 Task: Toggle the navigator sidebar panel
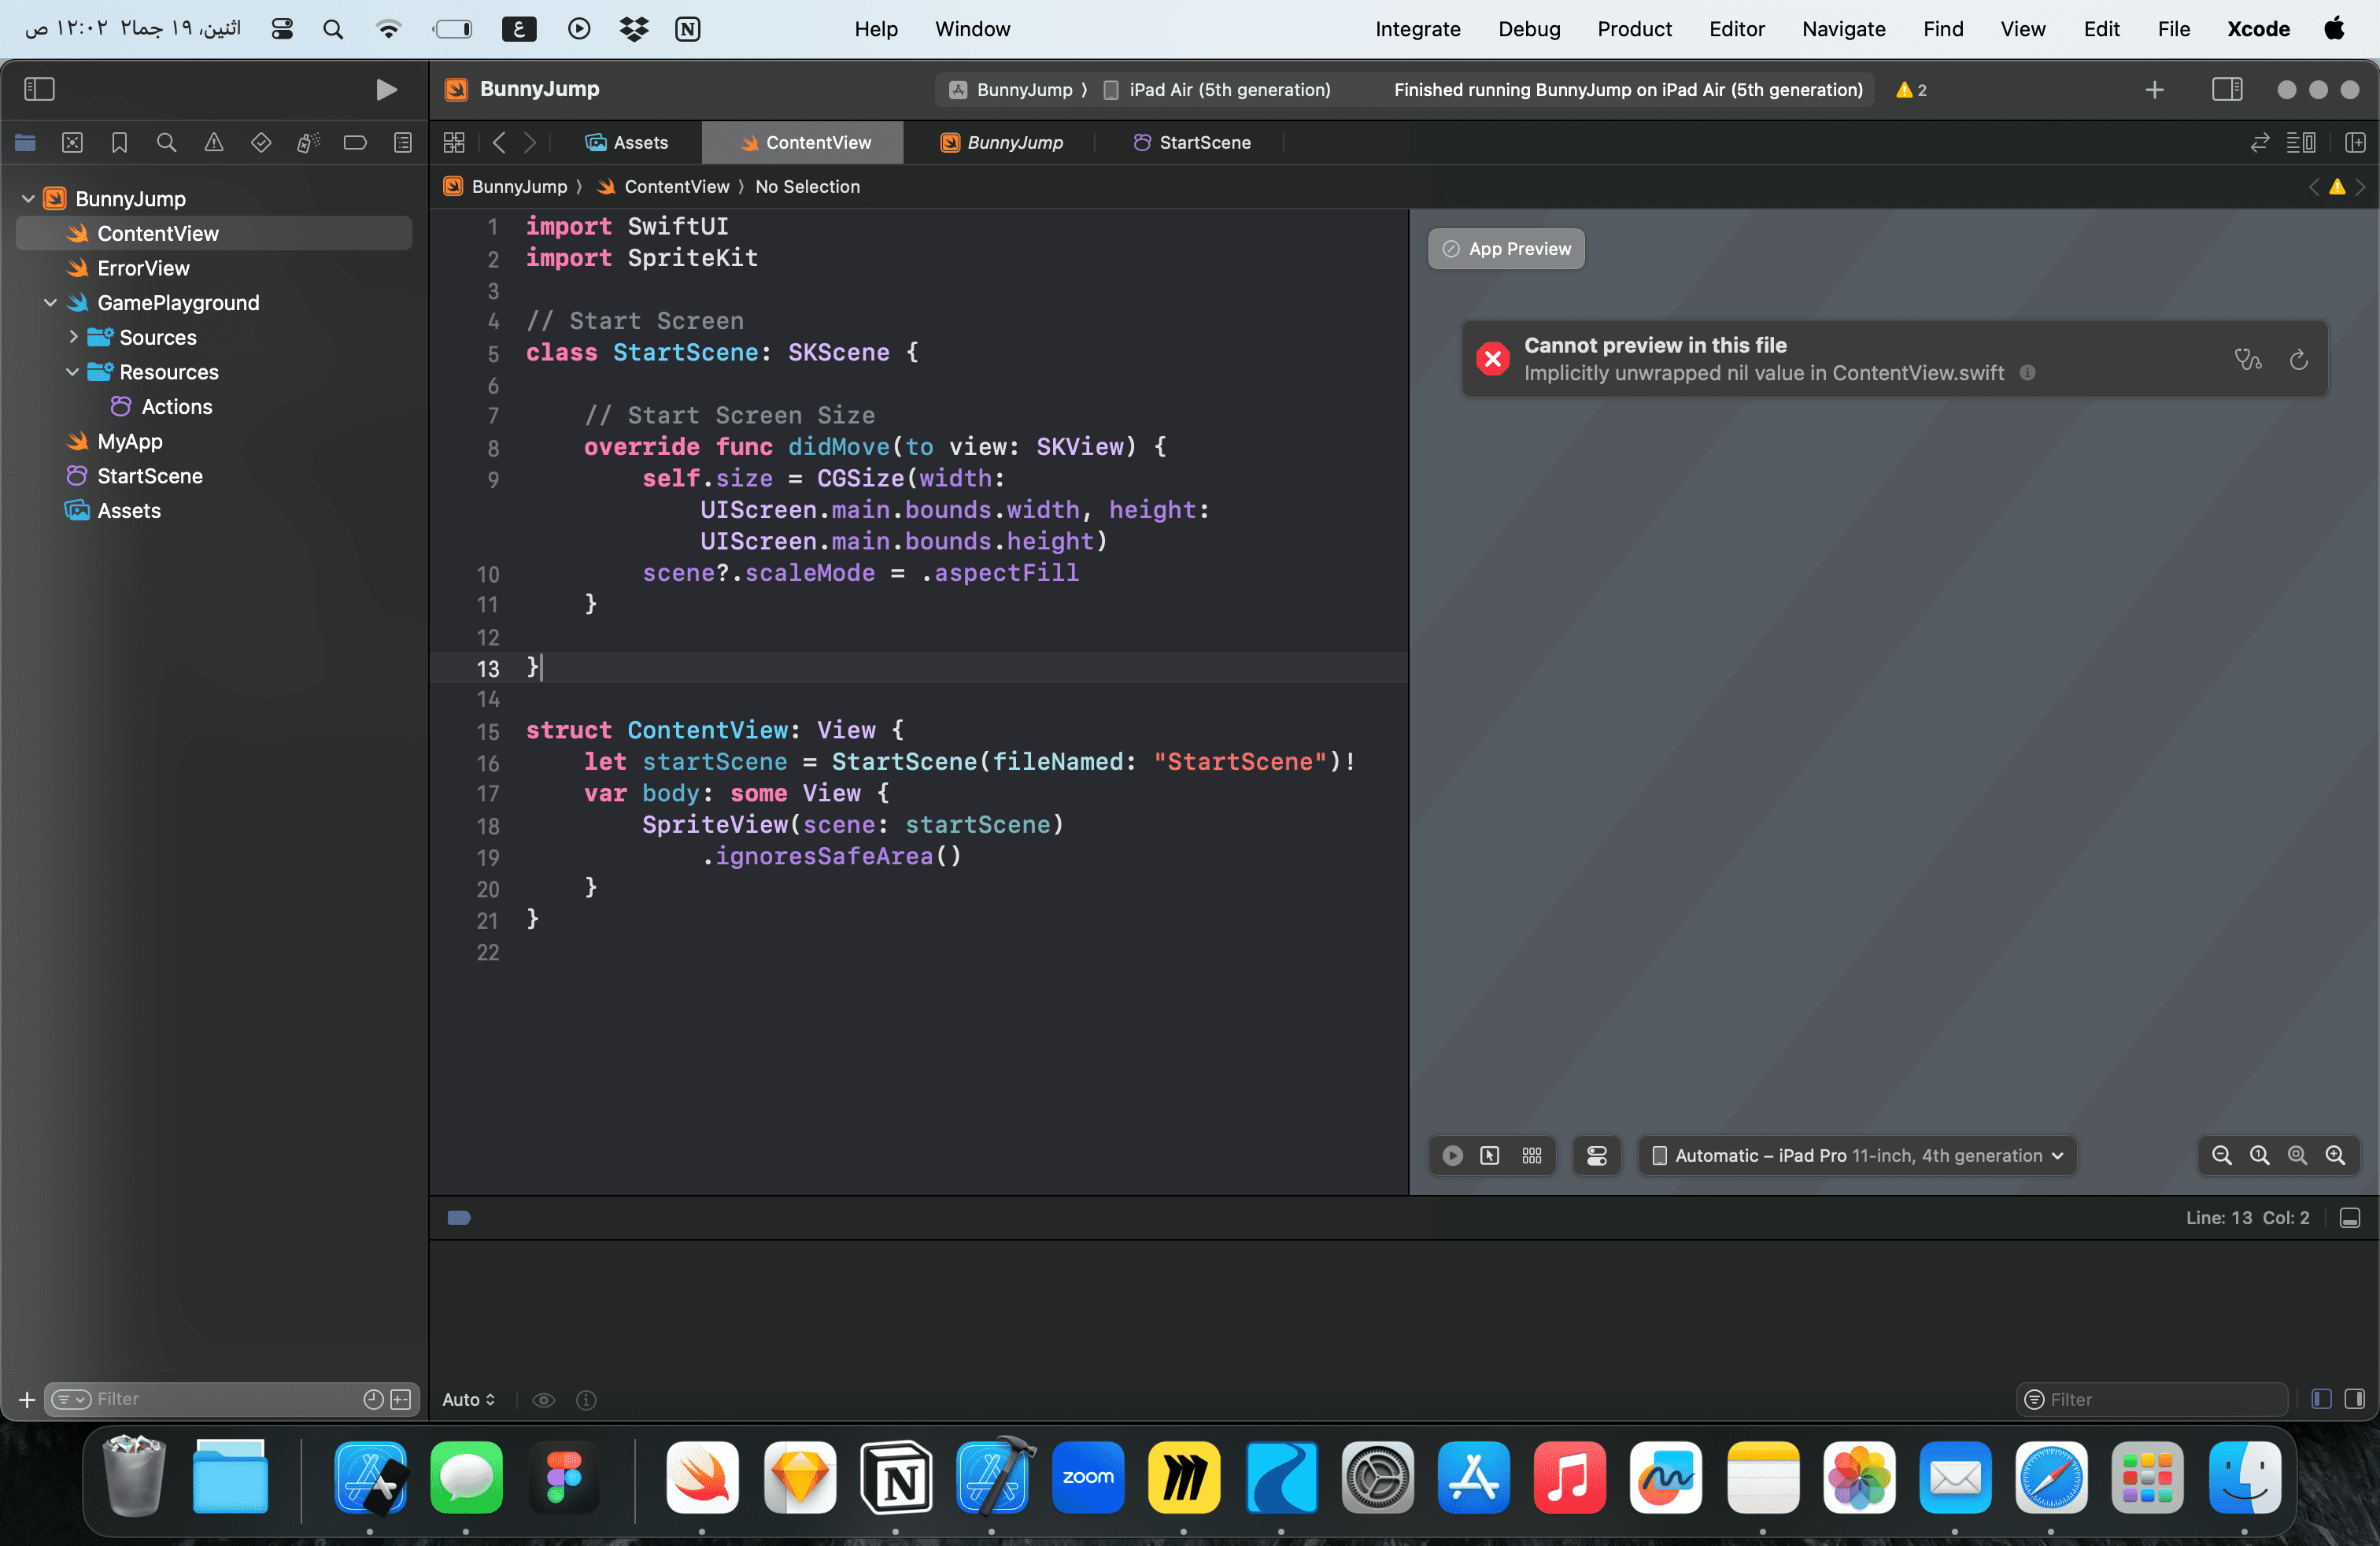tap(39, 90)
